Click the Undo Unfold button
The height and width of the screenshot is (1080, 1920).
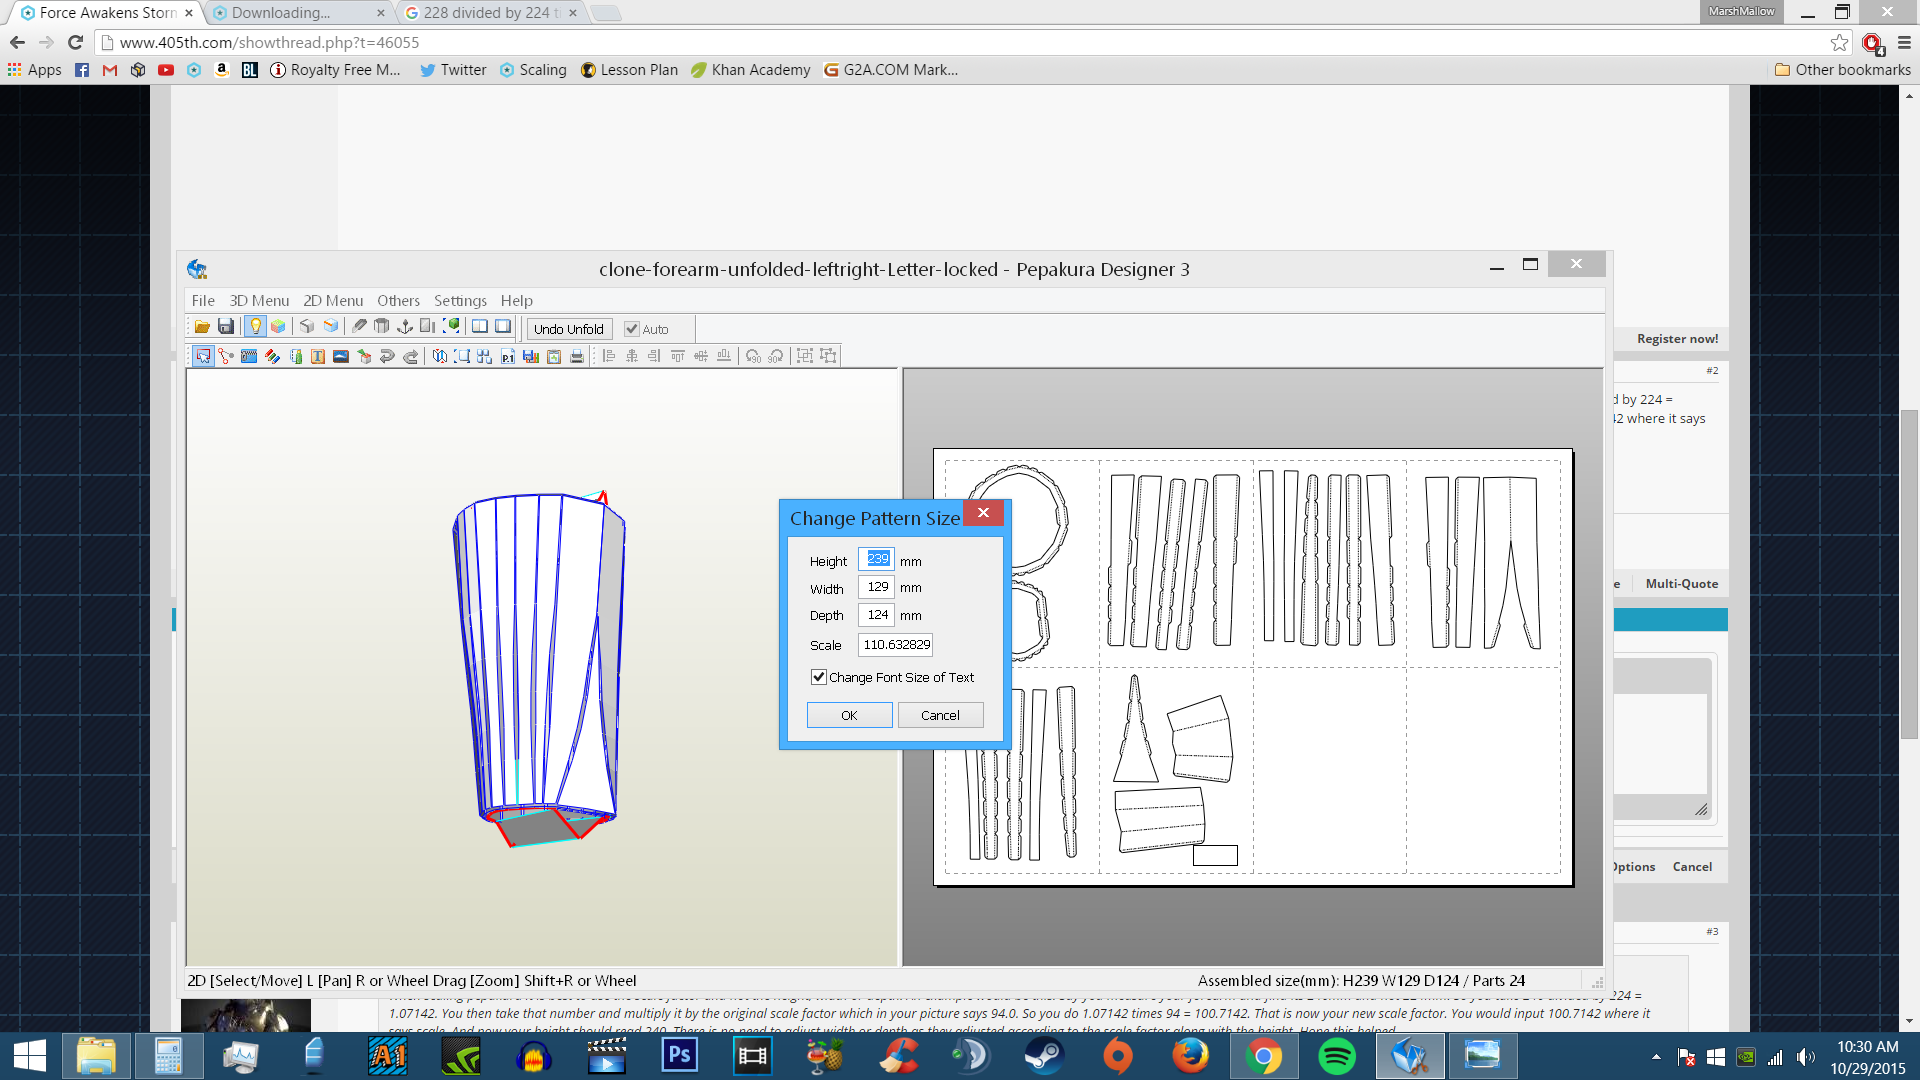click(568, 329)
